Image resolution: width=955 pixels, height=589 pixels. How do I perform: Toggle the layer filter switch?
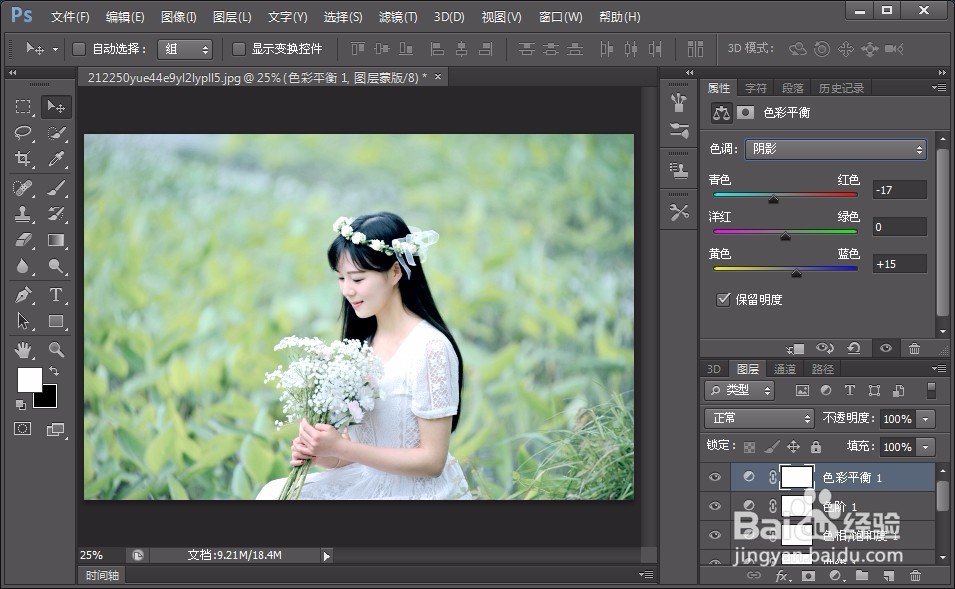click(x=931, y=390)
